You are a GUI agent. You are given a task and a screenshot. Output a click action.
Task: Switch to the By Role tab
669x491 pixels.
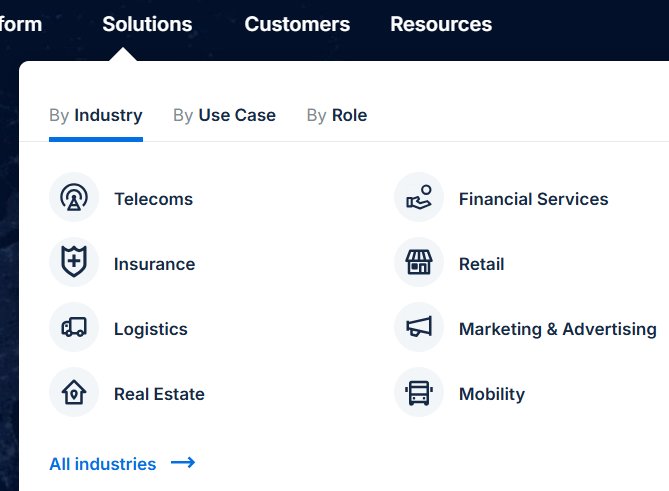(x=337, y=115)
